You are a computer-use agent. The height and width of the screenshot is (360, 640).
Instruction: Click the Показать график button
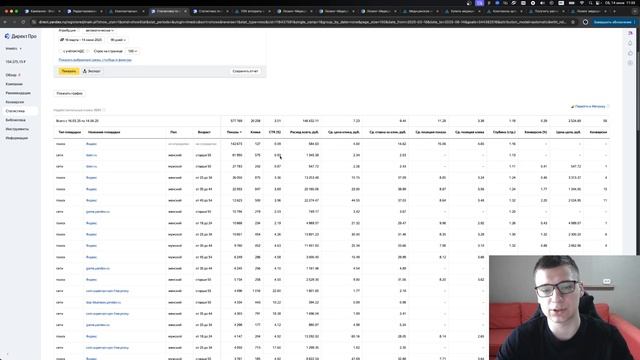point(69,93)
